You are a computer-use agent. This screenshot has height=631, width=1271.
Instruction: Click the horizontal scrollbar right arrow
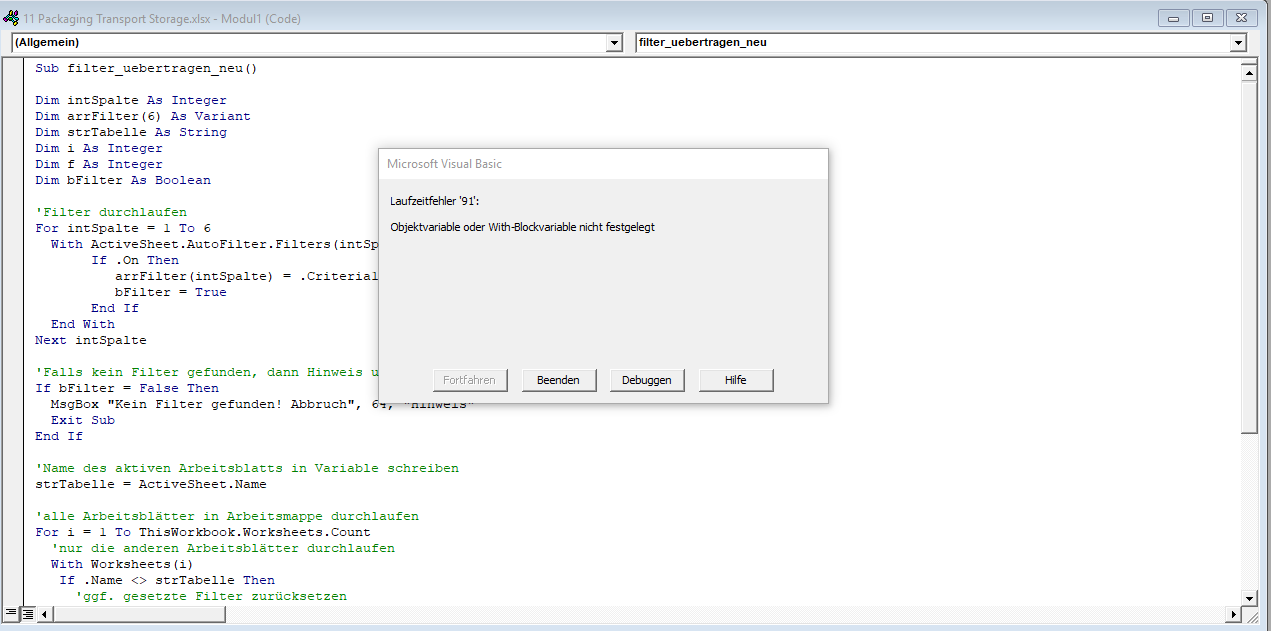[x=1232, y=612]
